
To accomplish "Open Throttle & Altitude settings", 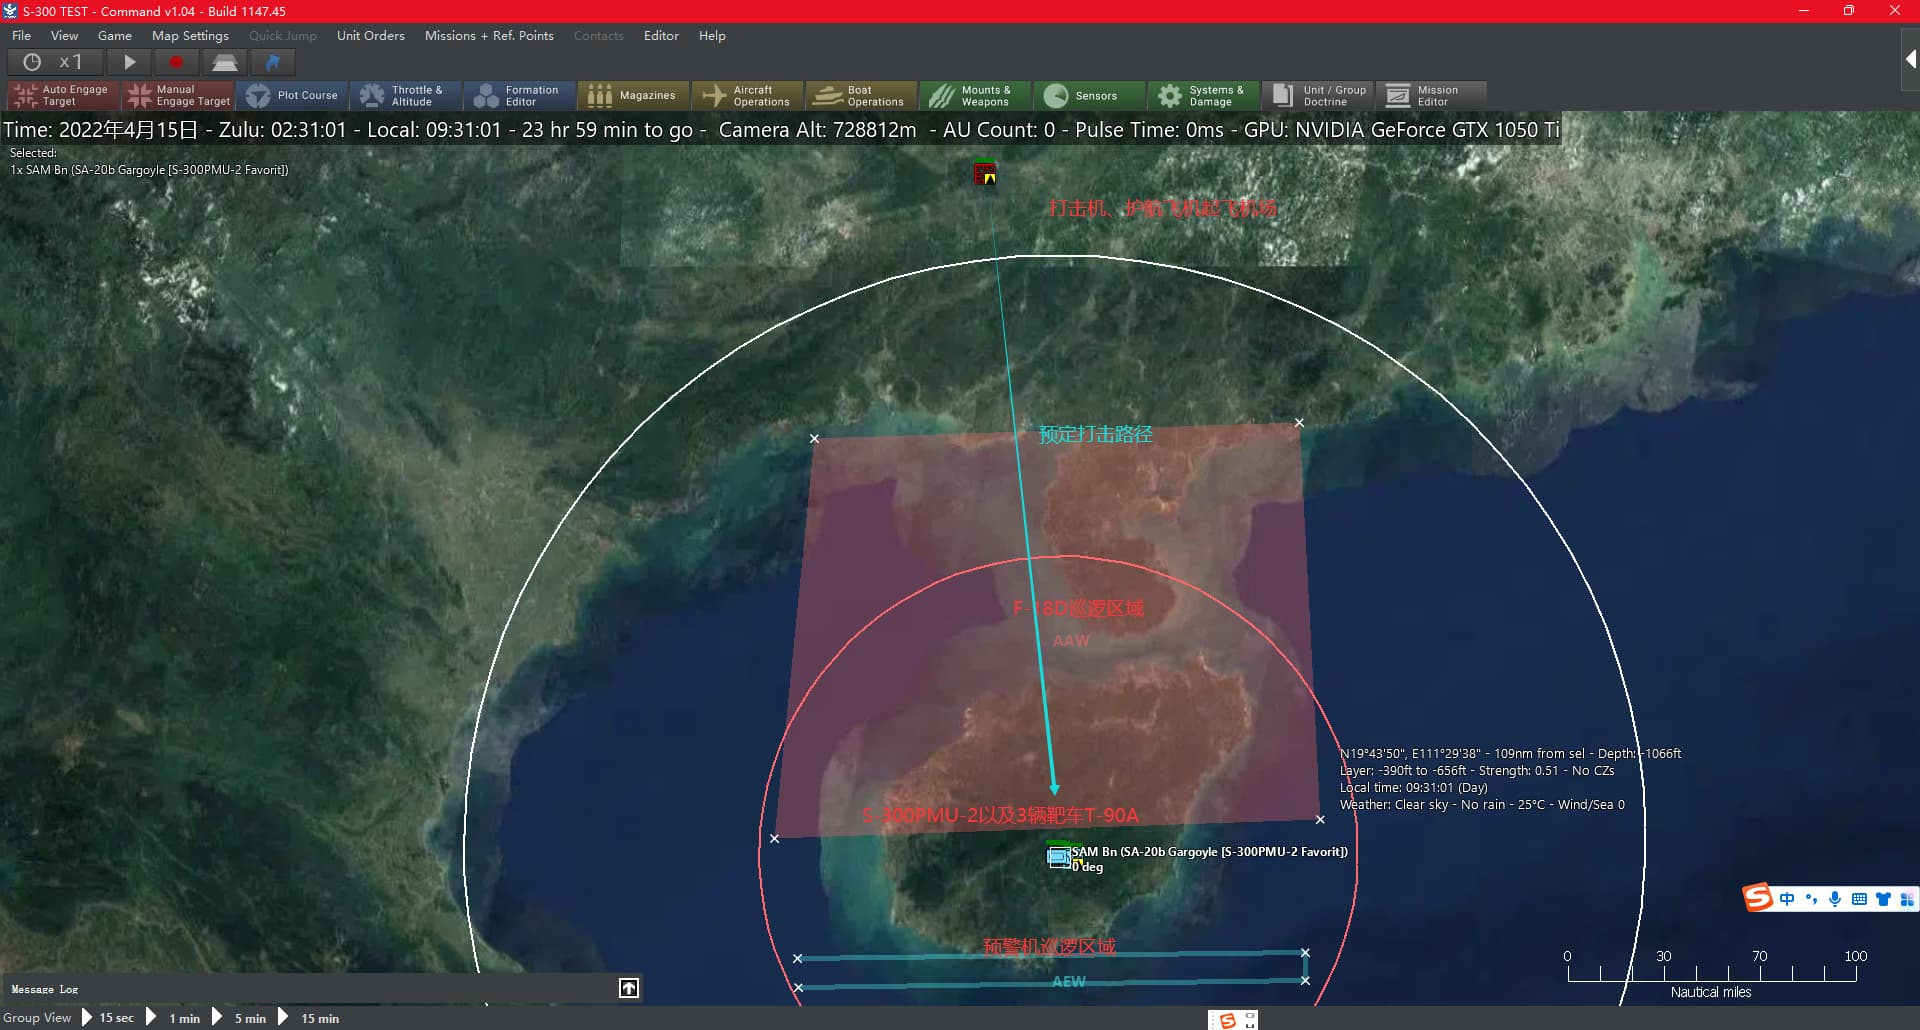I will pos(406,96).
